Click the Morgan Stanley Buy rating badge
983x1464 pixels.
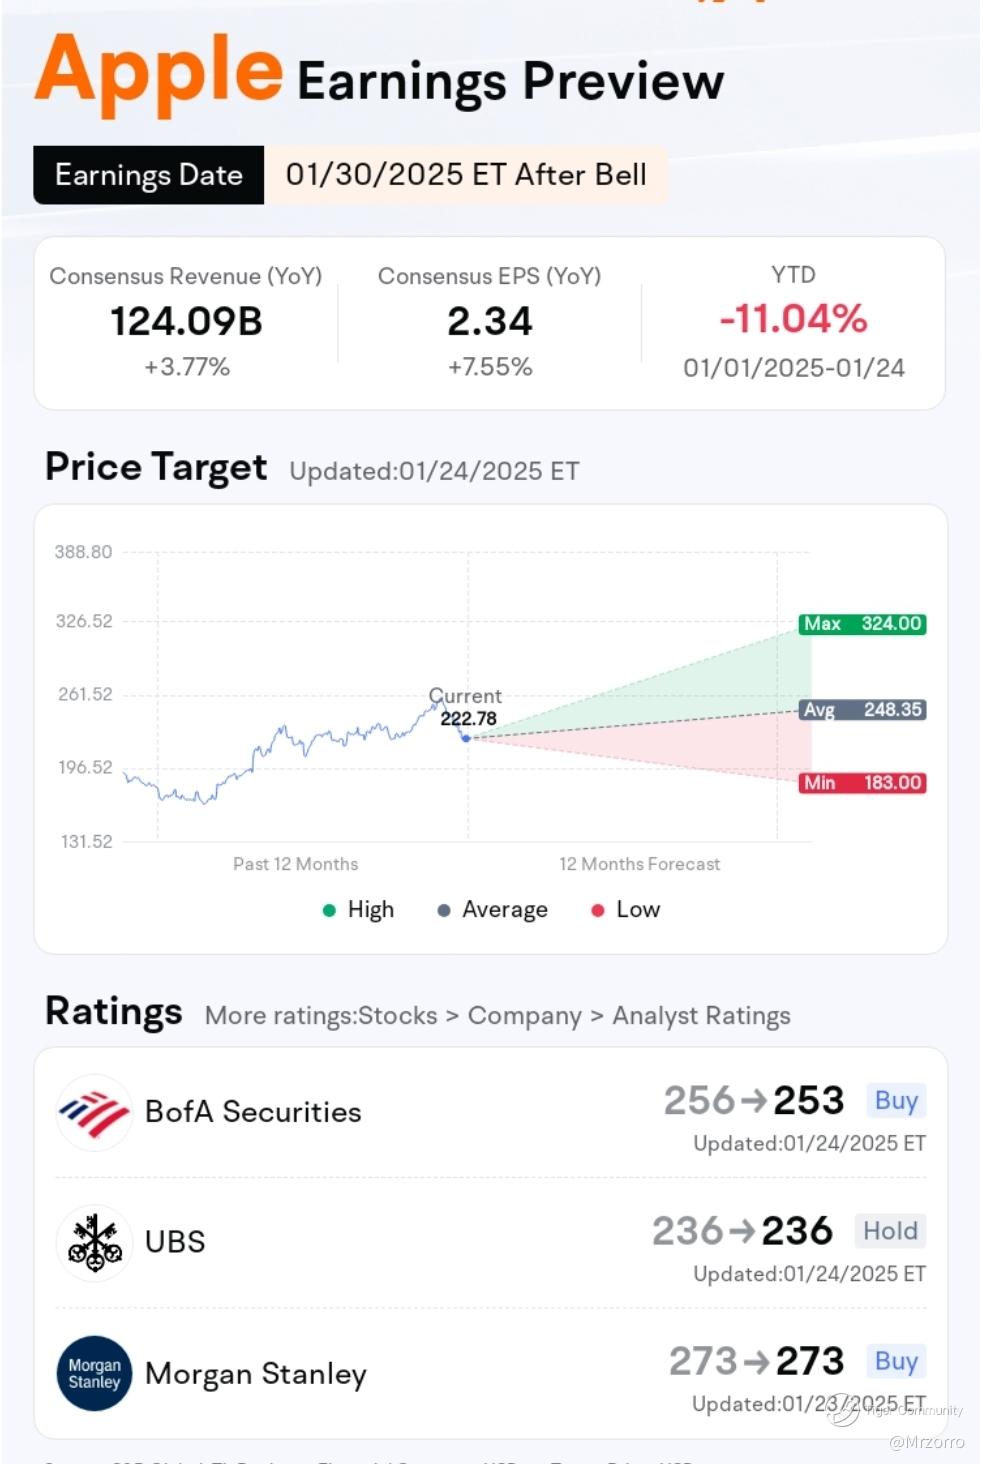[895, 1361]
